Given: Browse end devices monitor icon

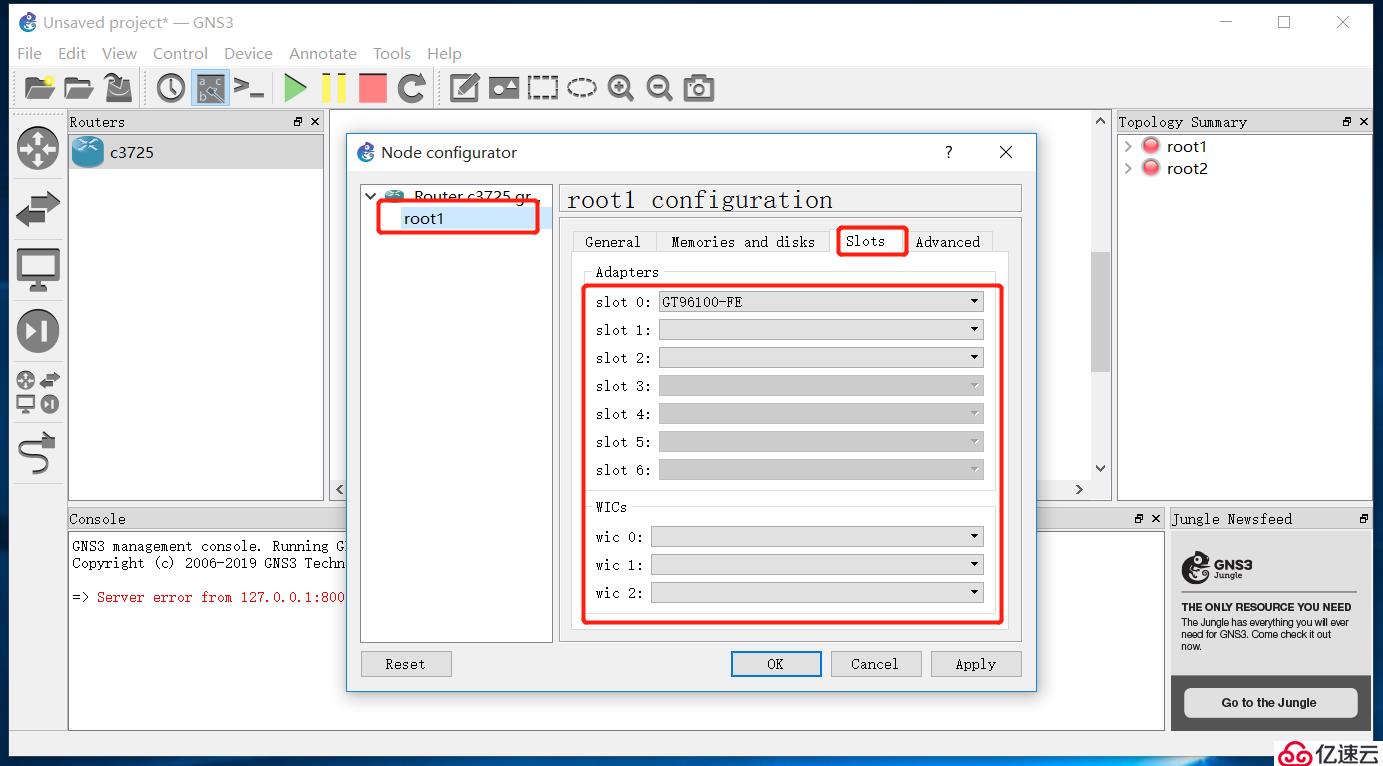Looking at the screenshot, I should [38, 270].
